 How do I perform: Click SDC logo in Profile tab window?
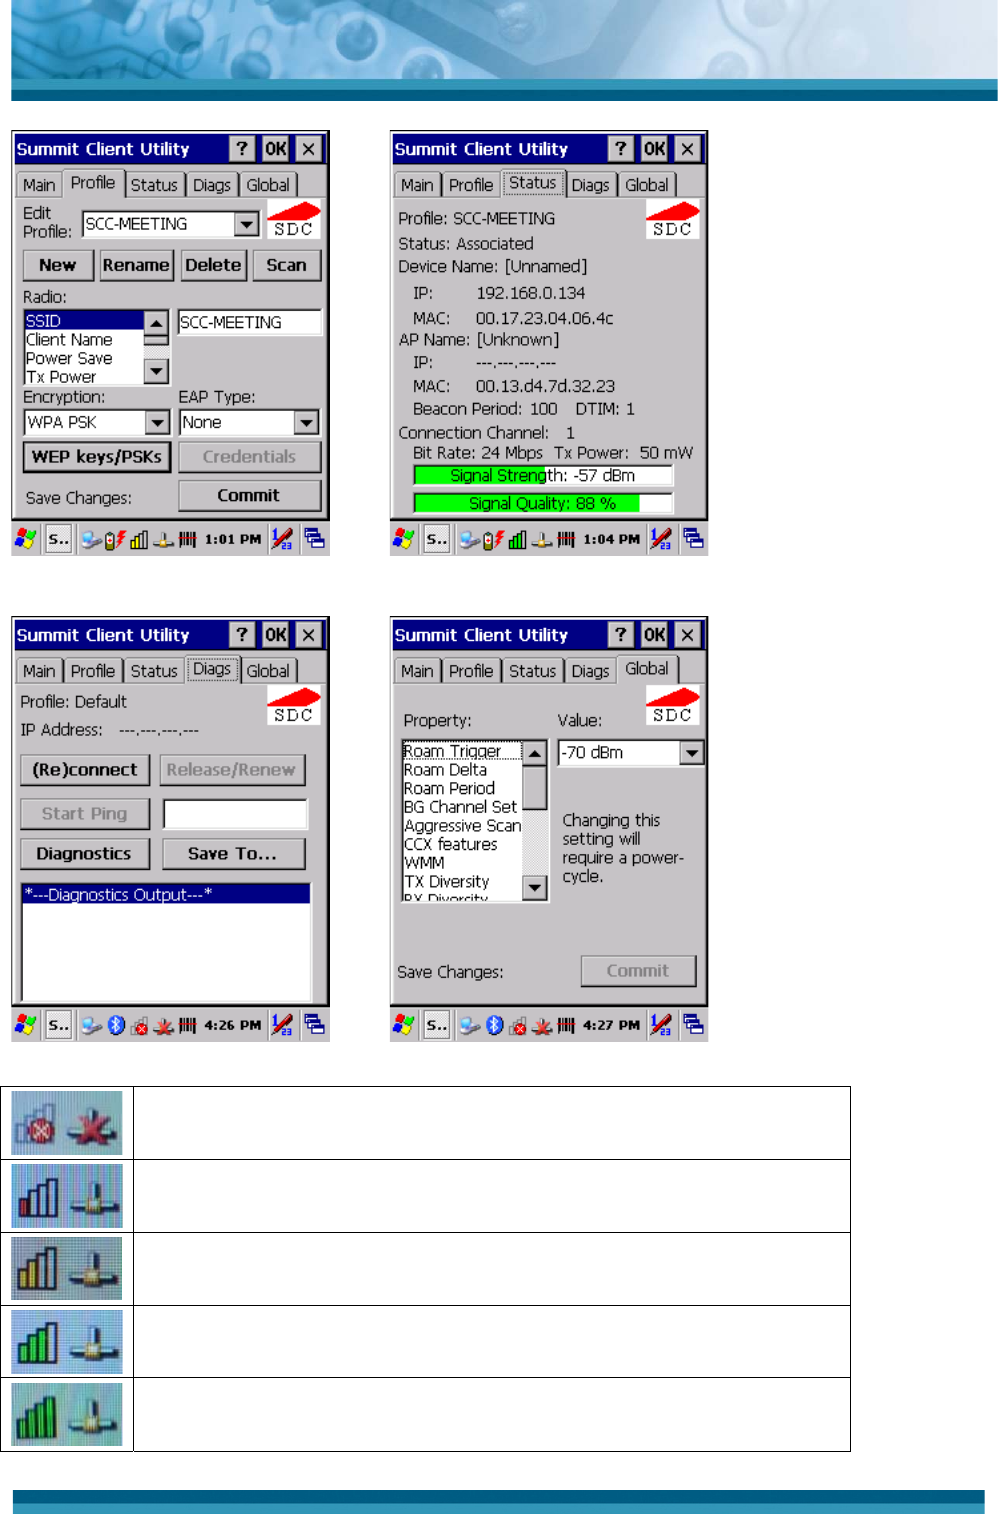pyautogui.click(x=293, y=220)
